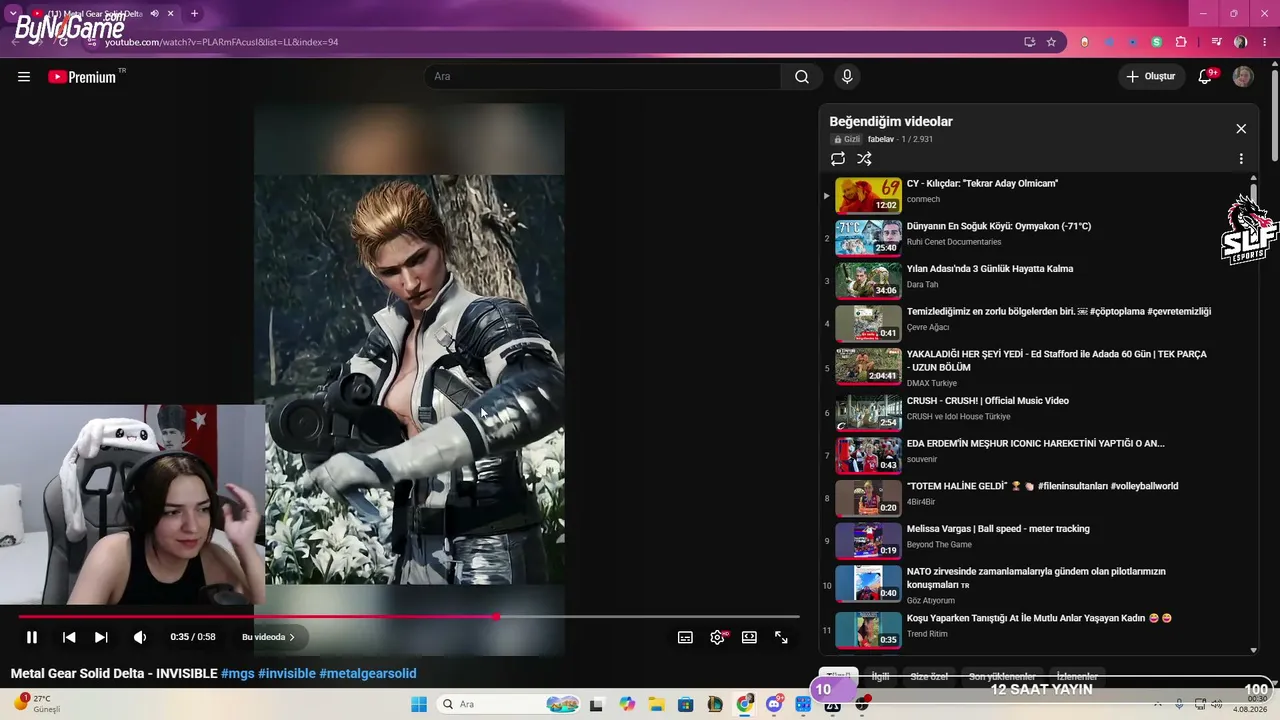This screenshot has width=1280, height=720.
Task: Click the install/cast icon in address bar
Action: pos(1029,42)
